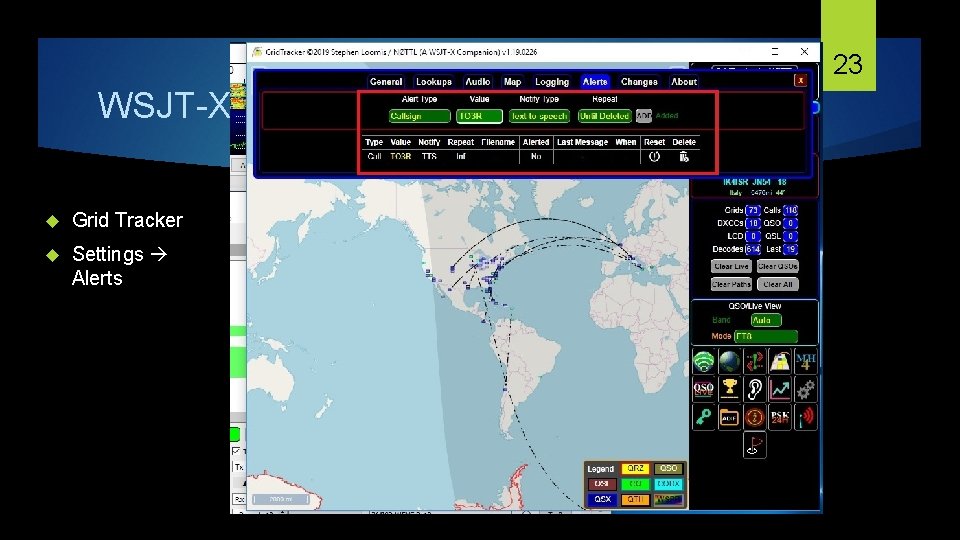Open the About tab

[x=684, y=81]
